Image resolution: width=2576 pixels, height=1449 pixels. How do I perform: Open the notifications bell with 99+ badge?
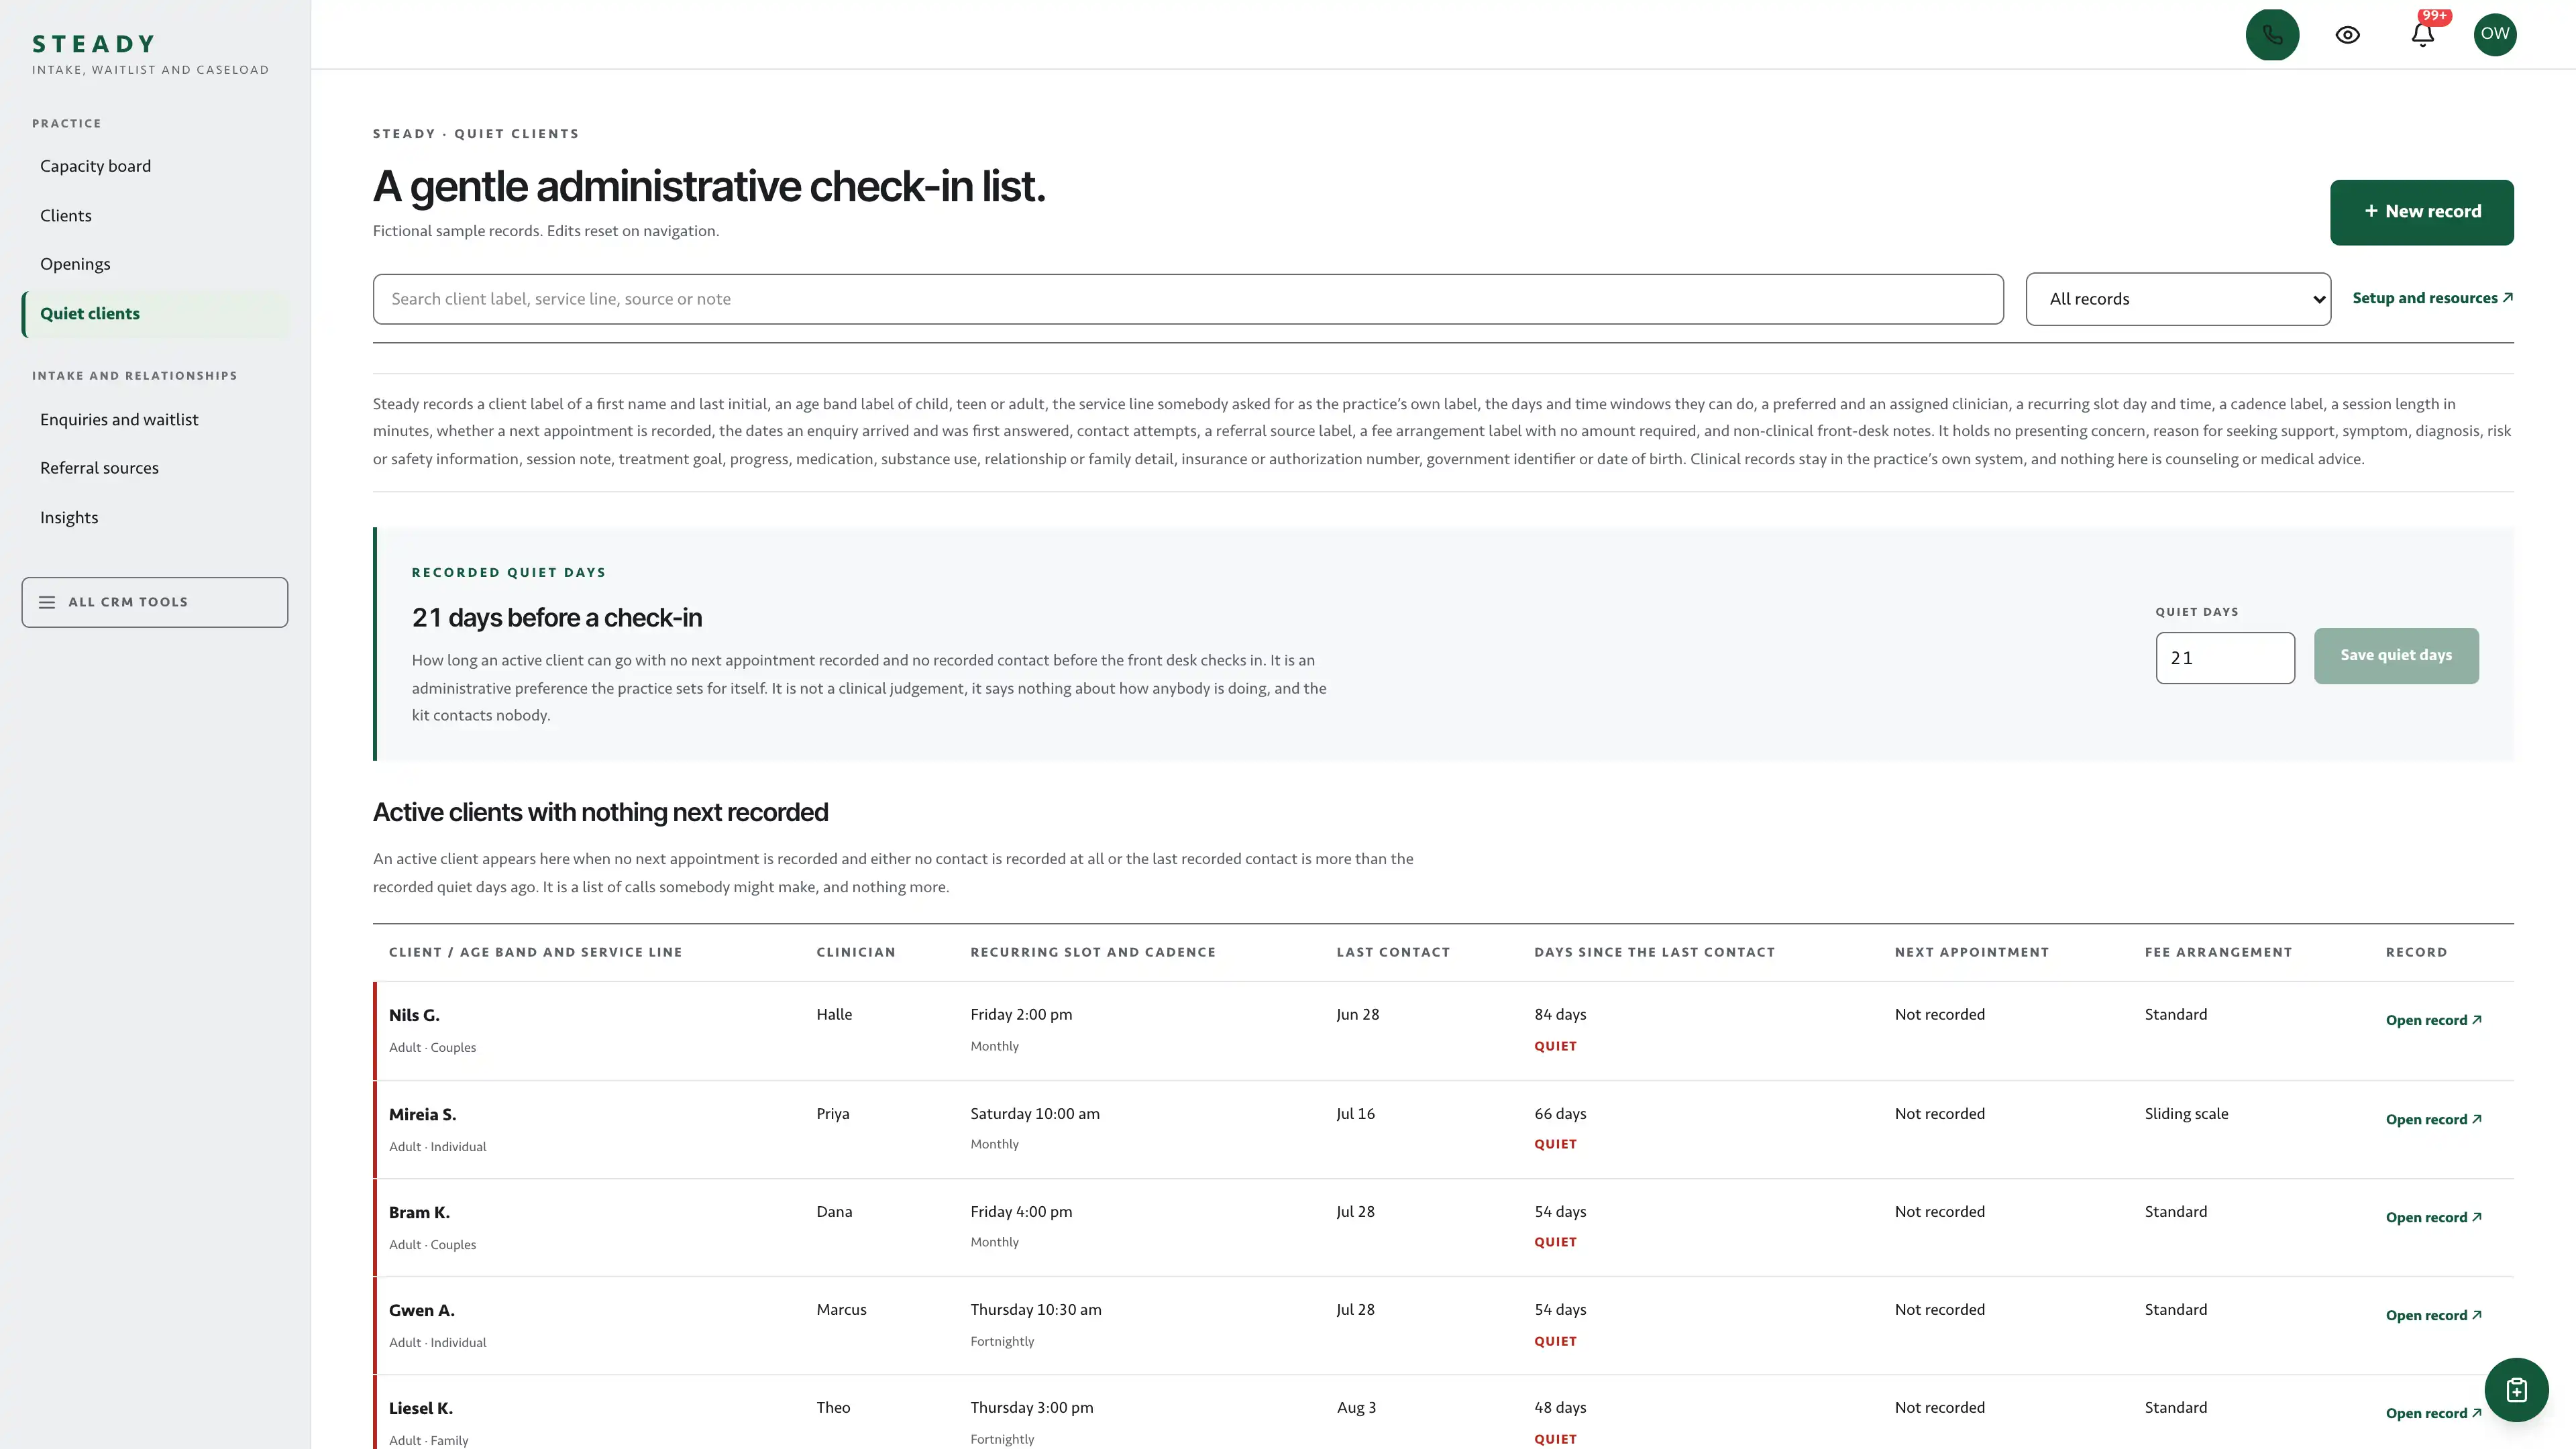point(2422,35)
